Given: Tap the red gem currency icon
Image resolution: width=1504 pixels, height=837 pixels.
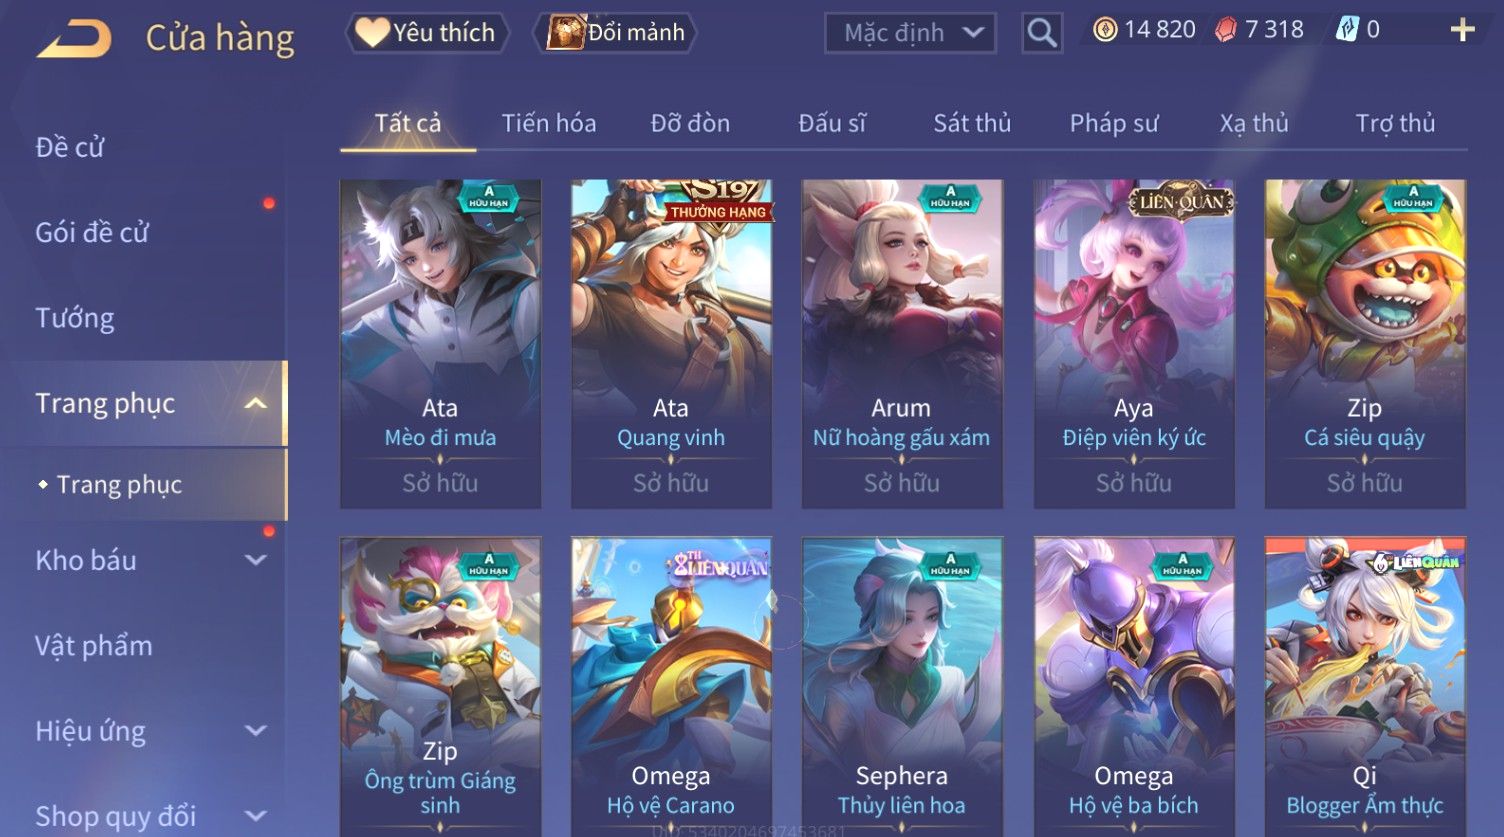Looking at the screenshot, I should tap(1225, 30).
